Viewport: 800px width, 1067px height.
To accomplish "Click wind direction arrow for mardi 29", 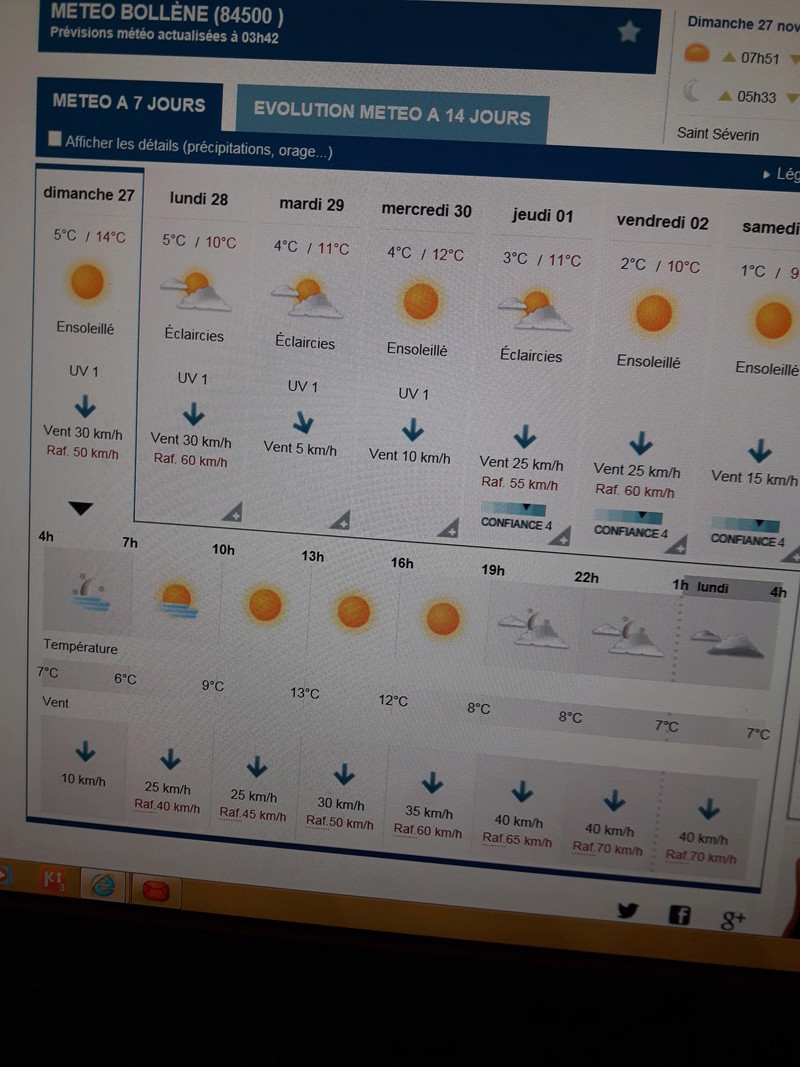I will point(303,422).
